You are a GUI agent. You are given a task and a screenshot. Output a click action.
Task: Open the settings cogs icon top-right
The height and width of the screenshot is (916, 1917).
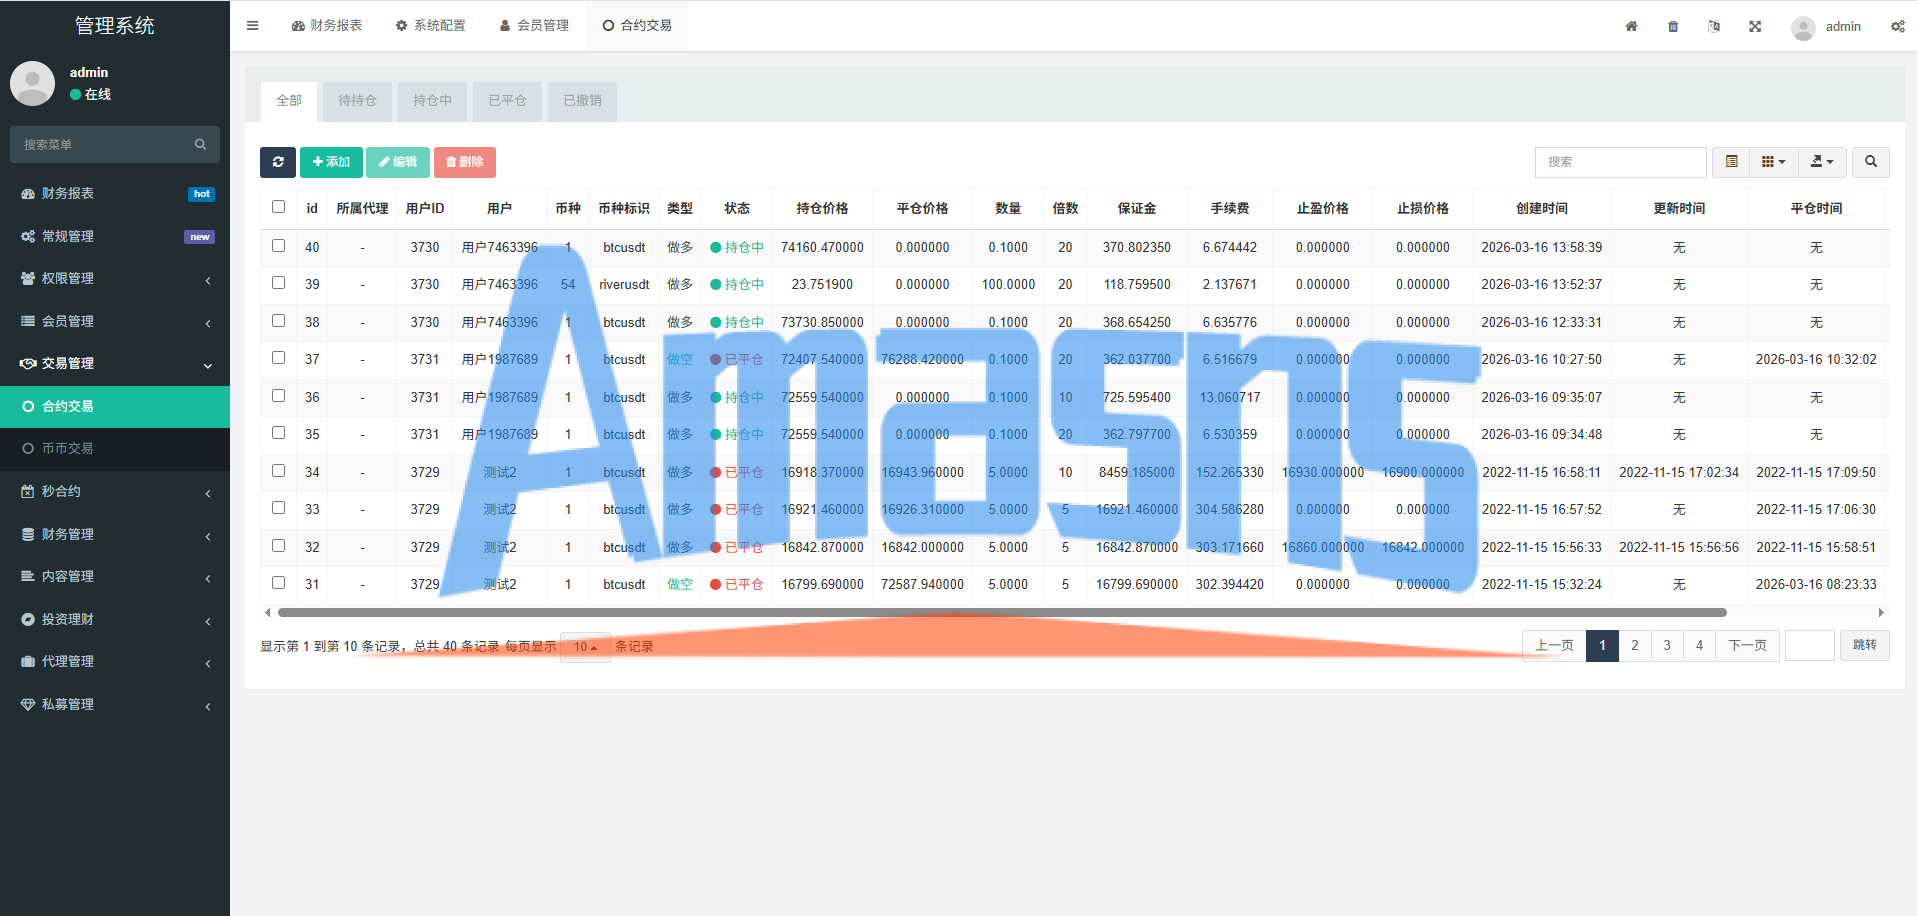(x=1897, y=26)
